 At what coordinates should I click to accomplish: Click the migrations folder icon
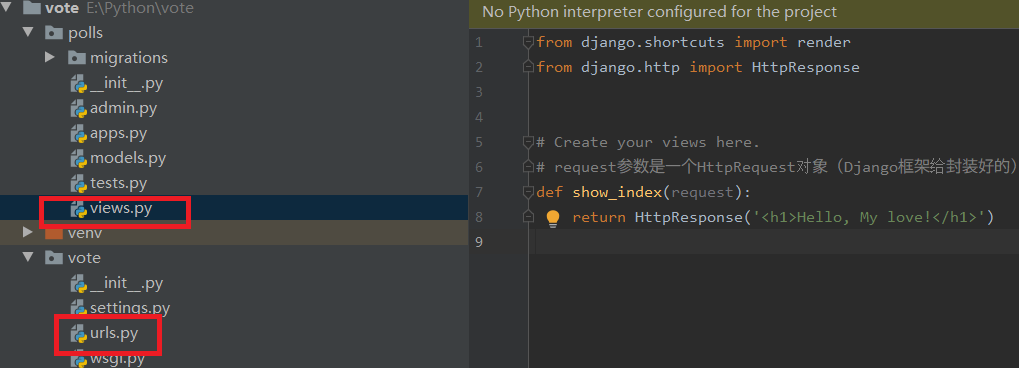coord(76,58)
